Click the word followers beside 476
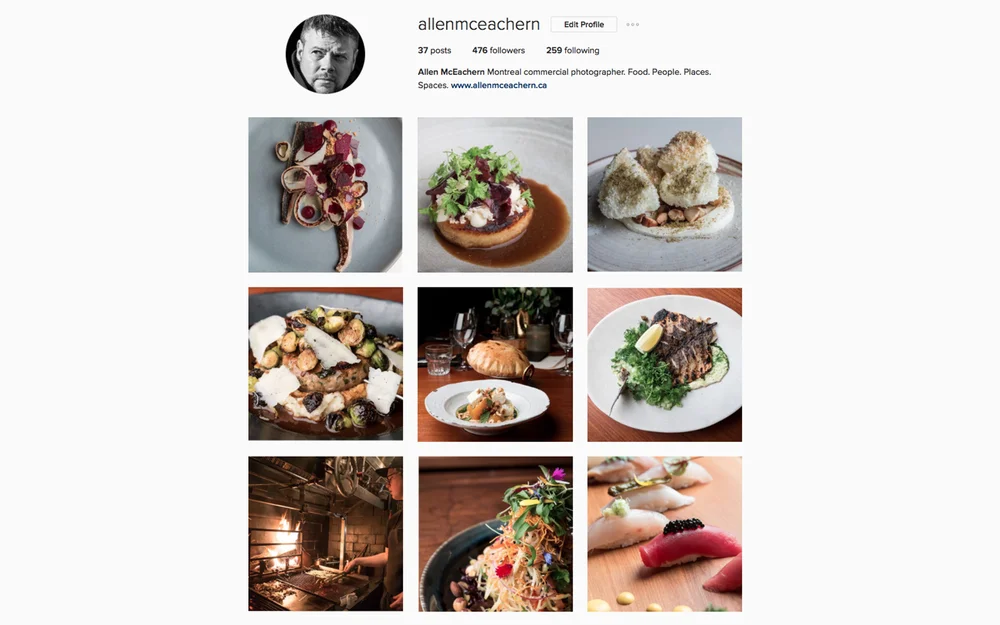This screenshot has height=625, width=1000. [x=507, y=50]
